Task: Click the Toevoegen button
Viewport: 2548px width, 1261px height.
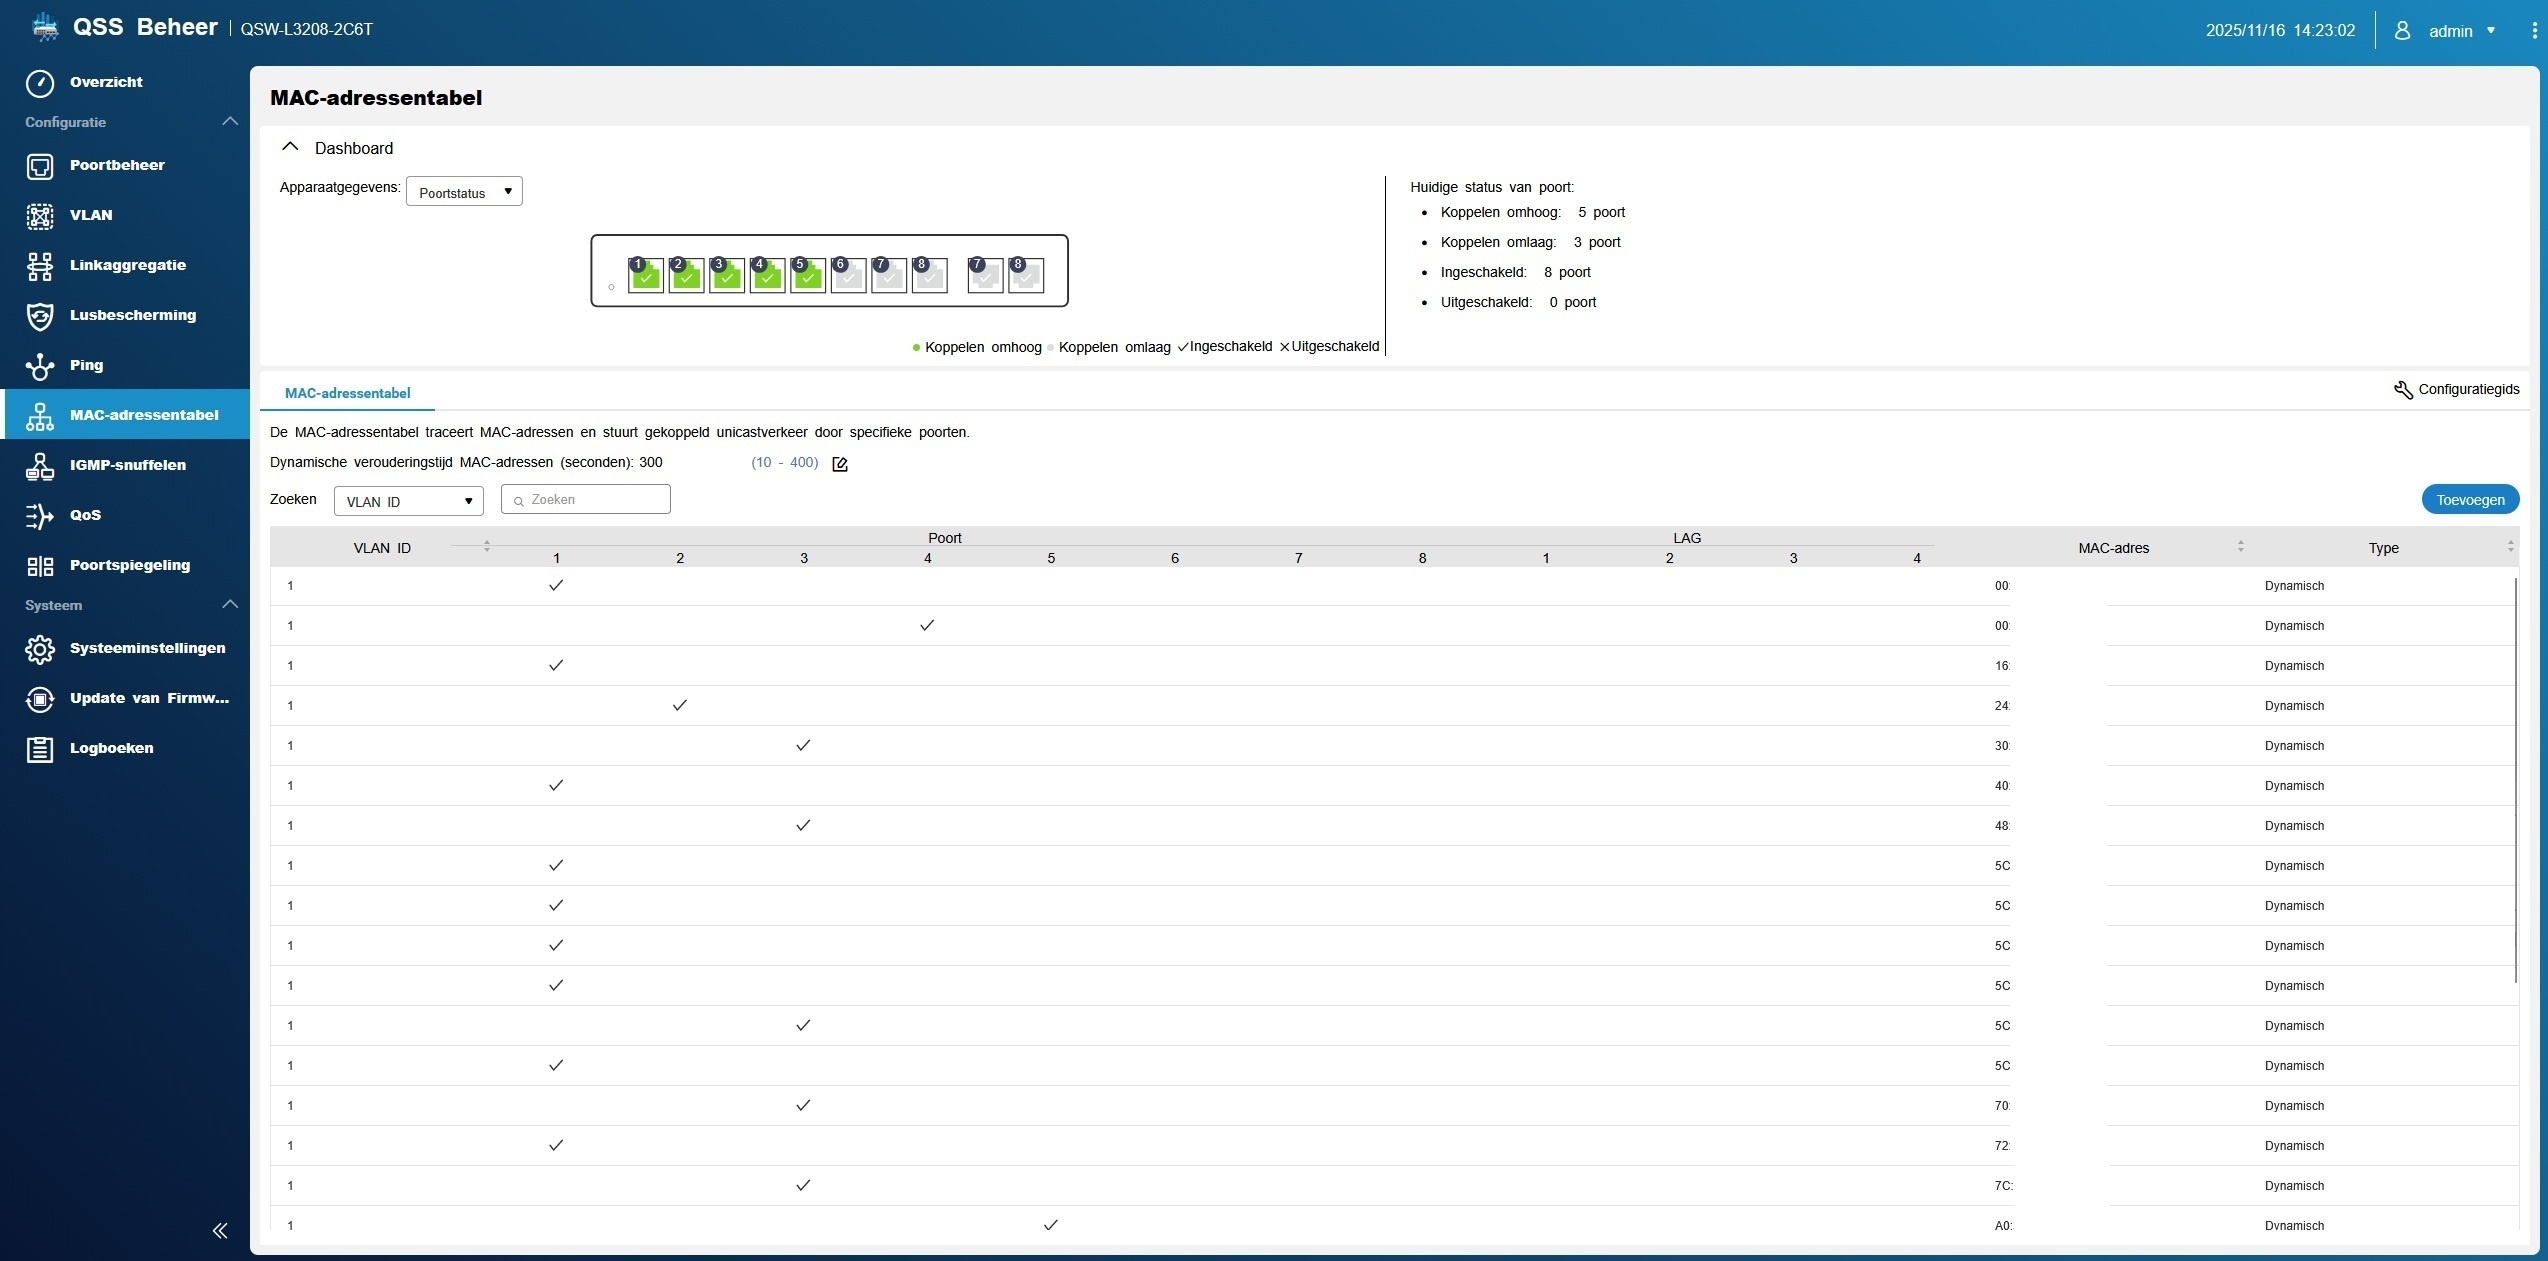Action: pyautogui.click(x=2469, y=500)
